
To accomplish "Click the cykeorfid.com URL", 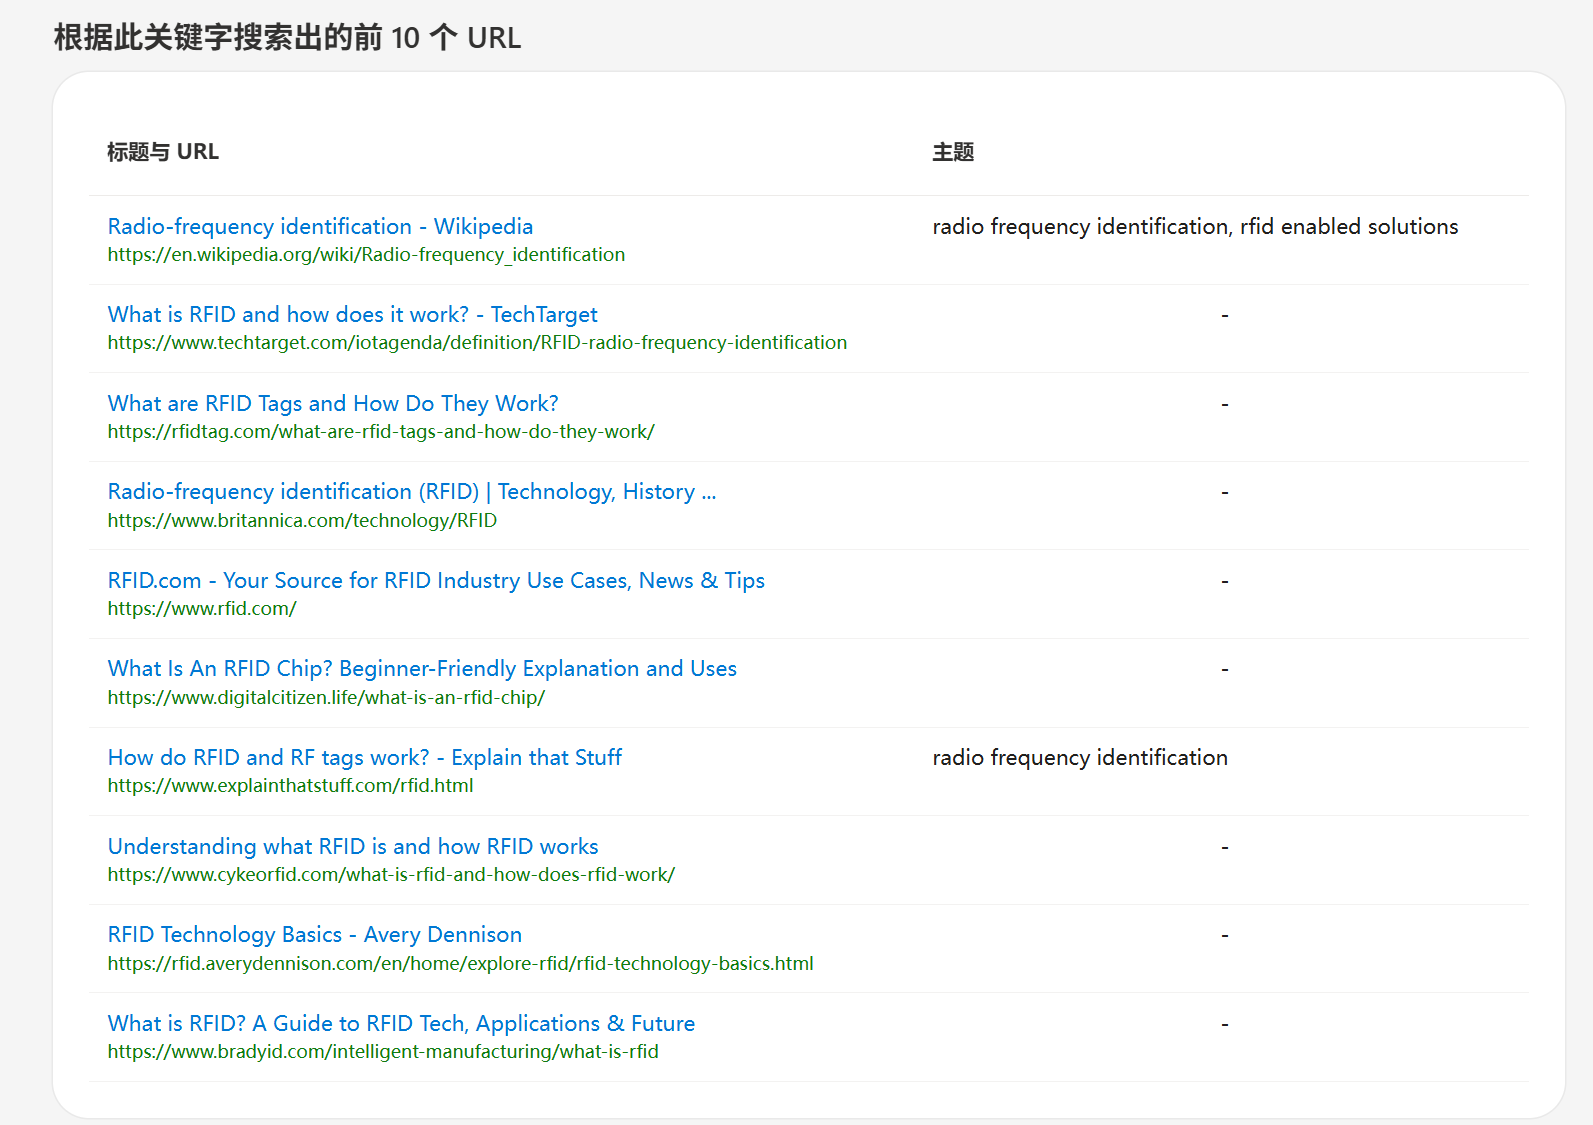I will 391,875.
